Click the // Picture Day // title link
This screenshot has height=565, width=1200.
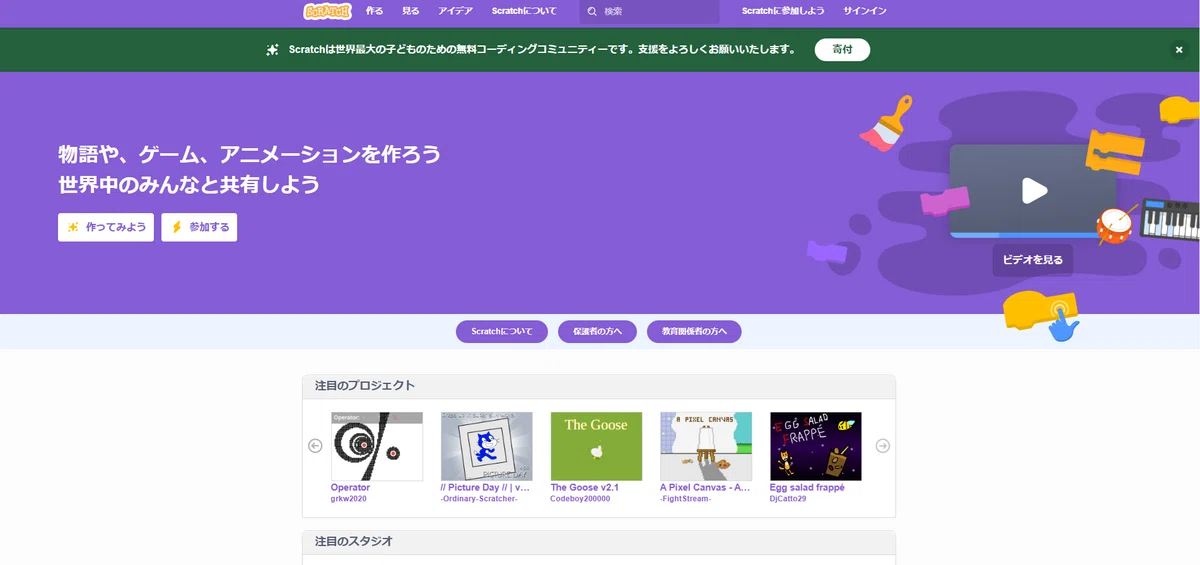[486, 488]
